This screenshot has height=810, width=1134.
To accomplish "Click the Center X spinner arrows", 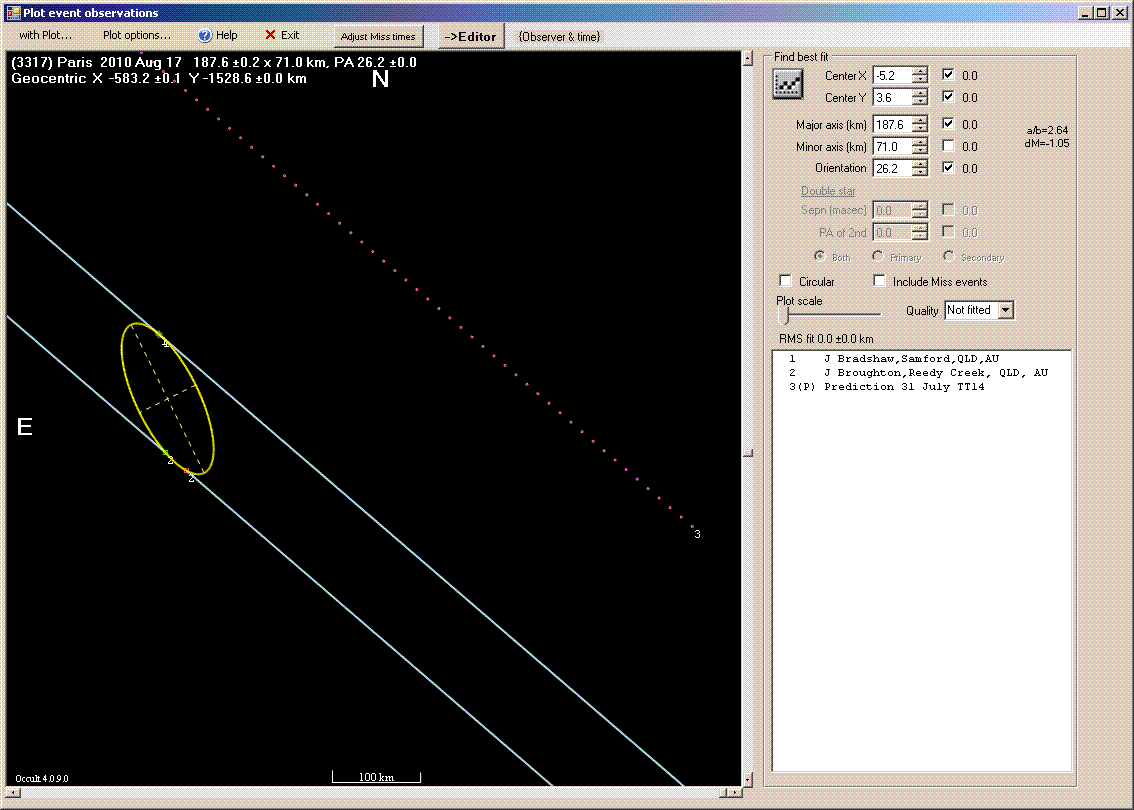I will (x=920, y=75).
